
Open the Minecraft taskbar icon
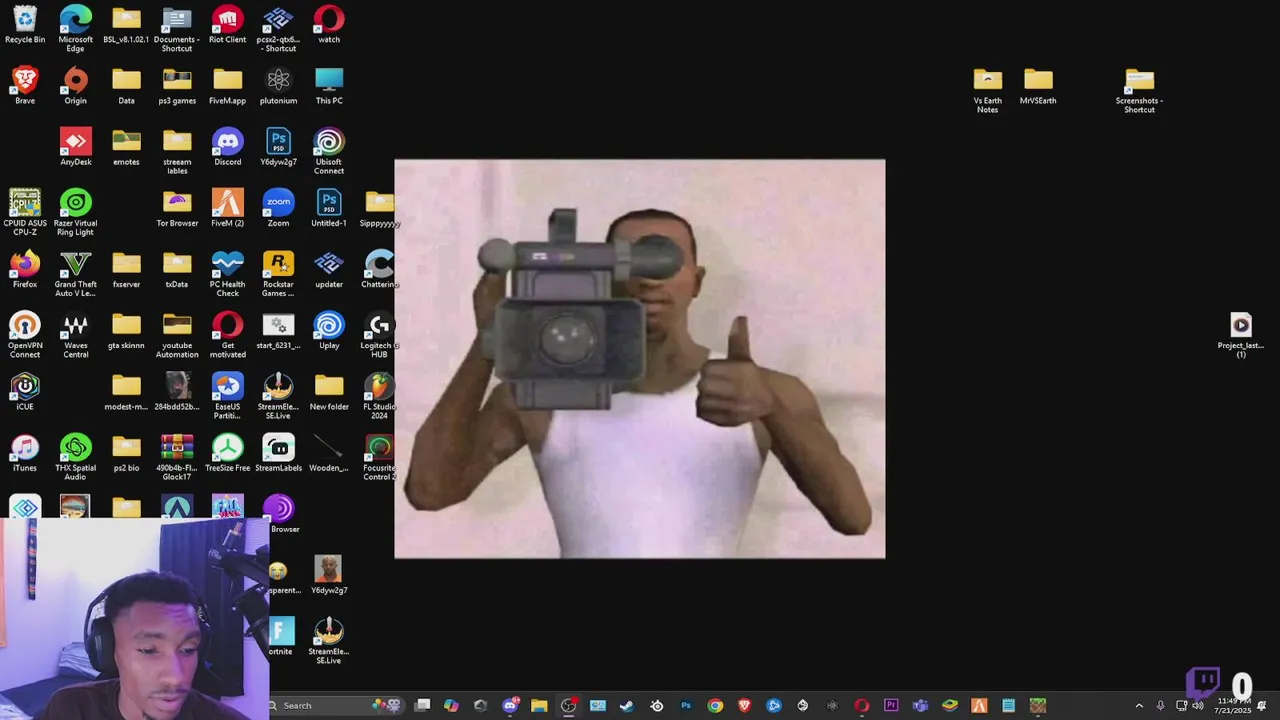click(x=1038, y=706)
